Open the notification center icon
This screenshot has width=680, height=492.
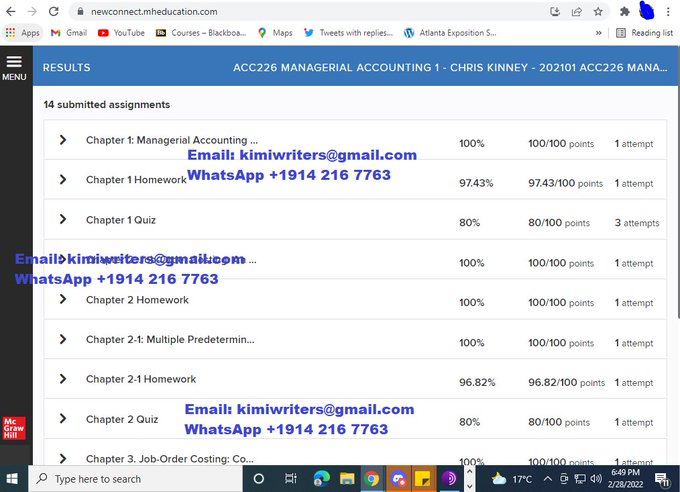tap(662, 479)
